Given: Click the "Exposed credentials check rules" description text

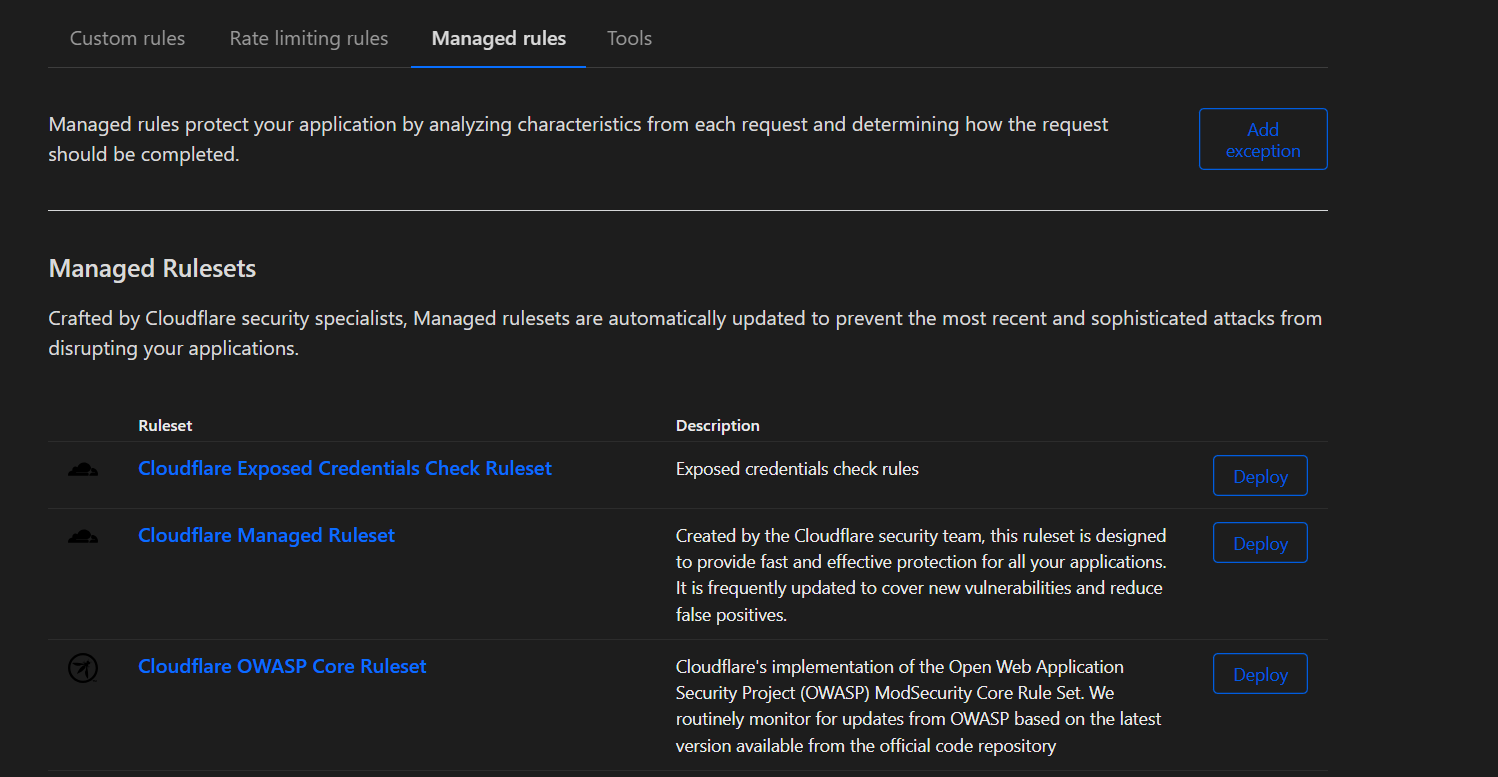Looking at the screenshot, I should [797, 469].
